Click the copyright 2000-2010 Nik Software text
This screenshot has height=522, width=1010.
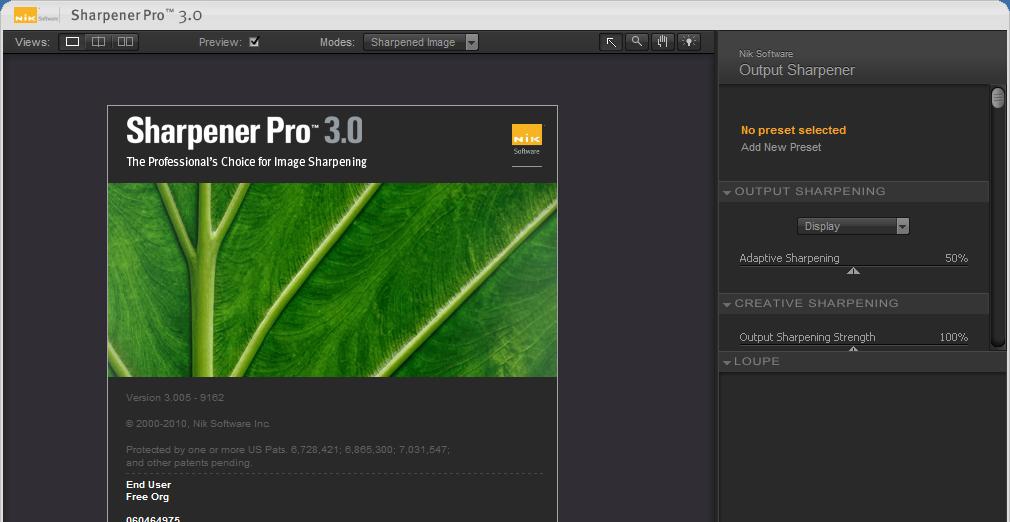point(198,424)
